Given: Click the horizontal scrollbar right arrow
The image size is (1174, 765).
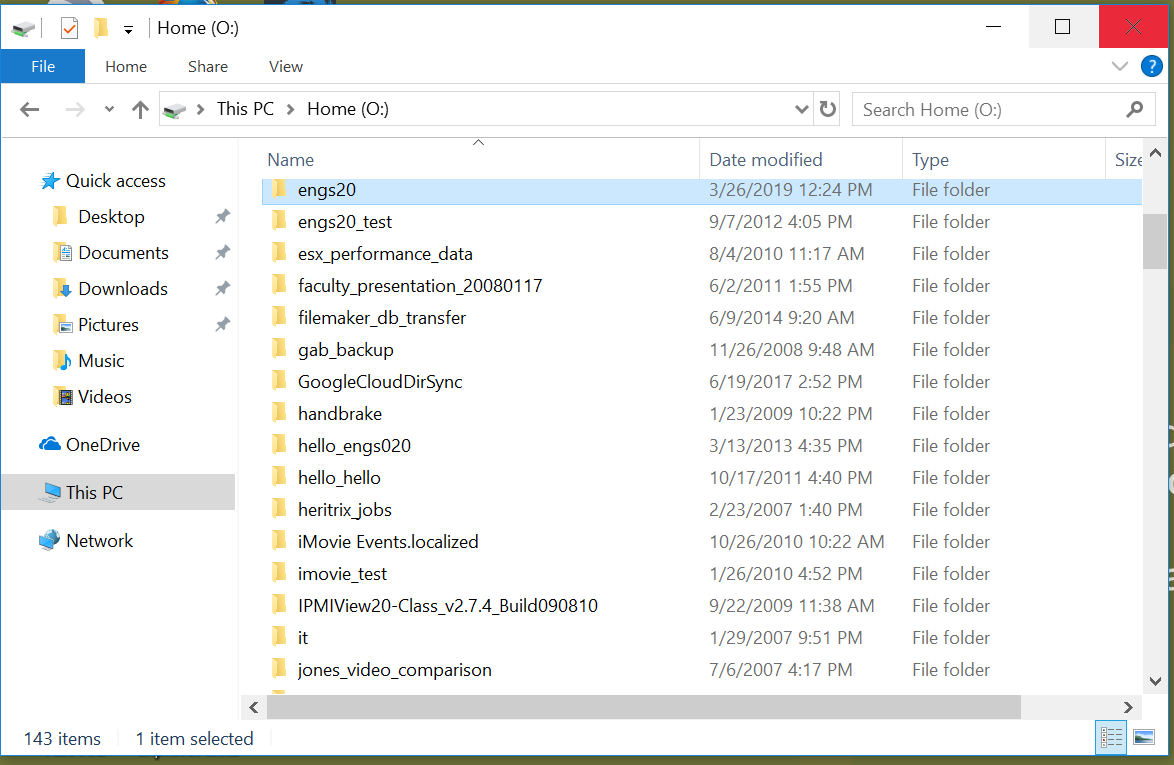Looking at the screenshot, I should 1128,707.
